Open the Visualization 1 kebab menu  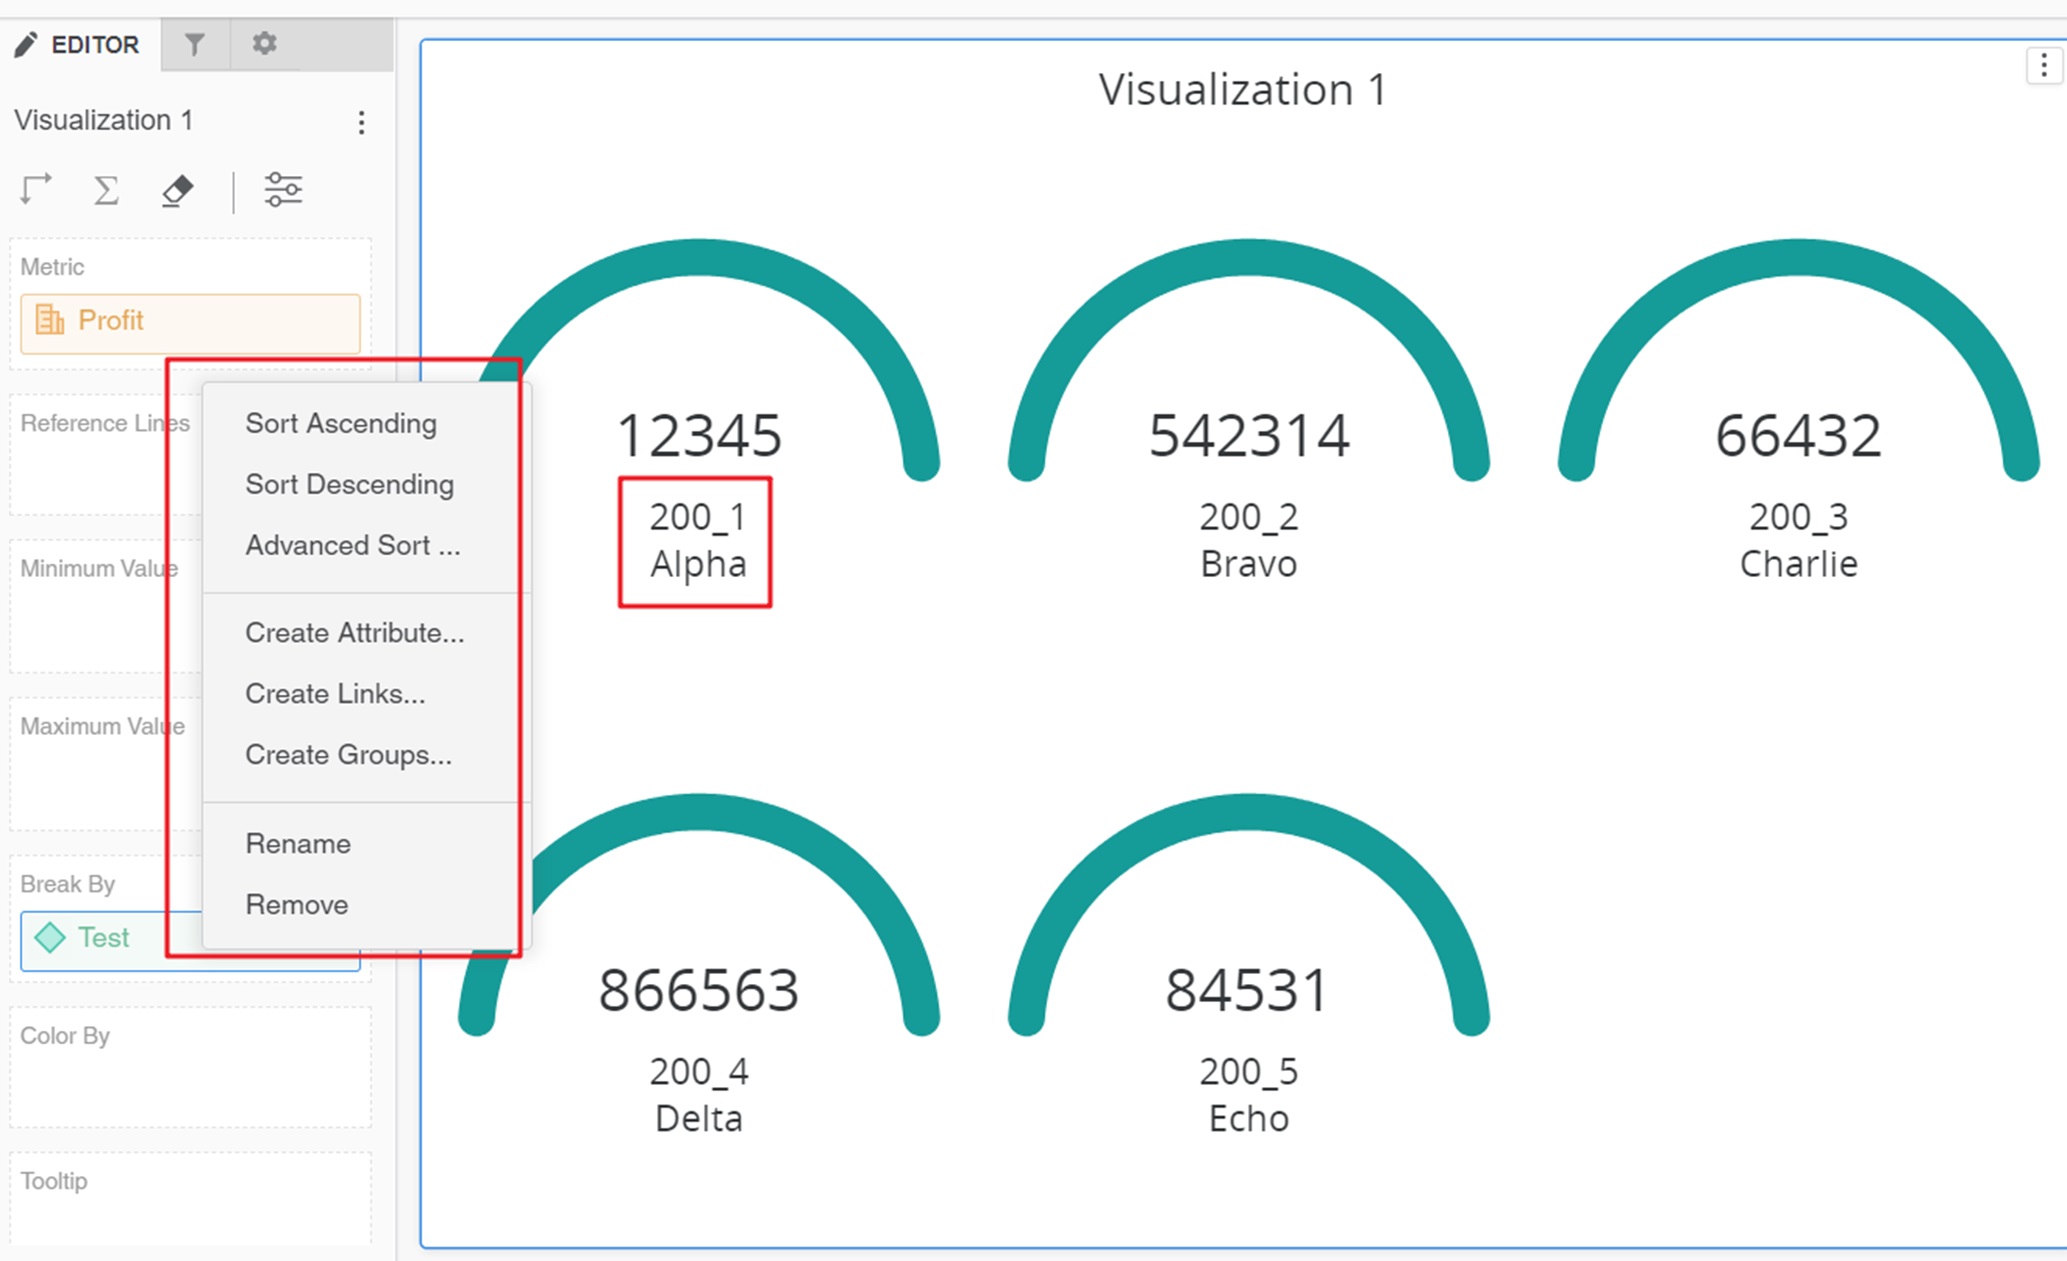click(x=361, y=121)
